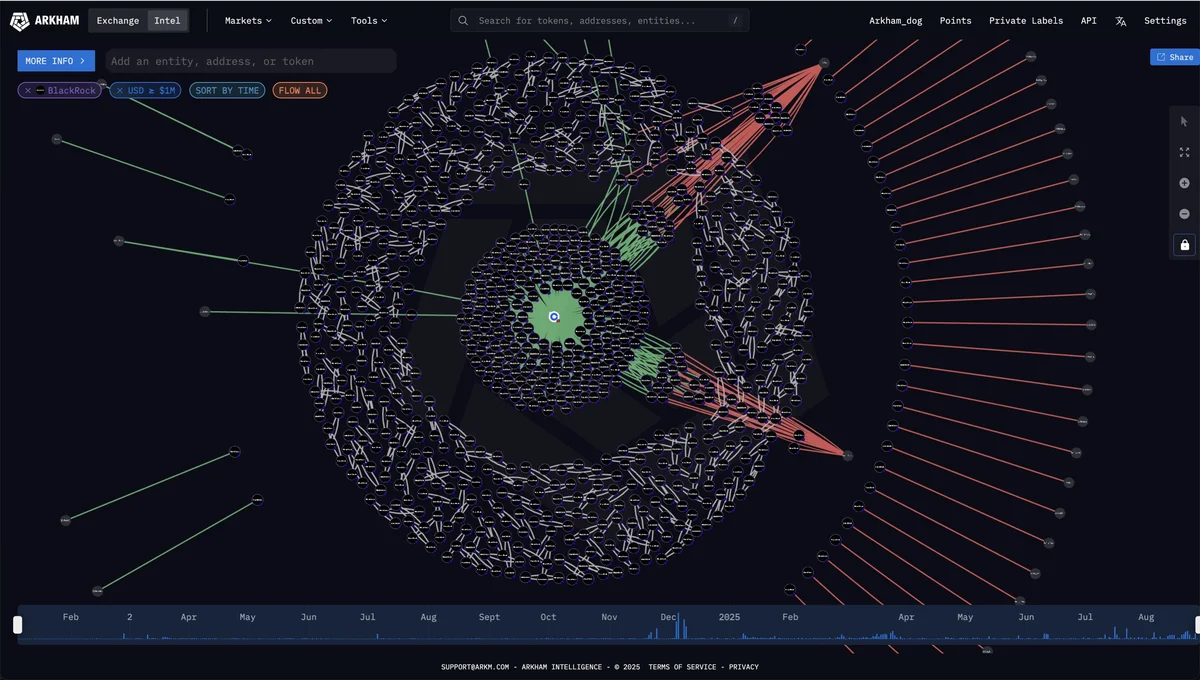Grab the left timeline range handle
This screenshot has width=1200, height=680.
[17, 625]
